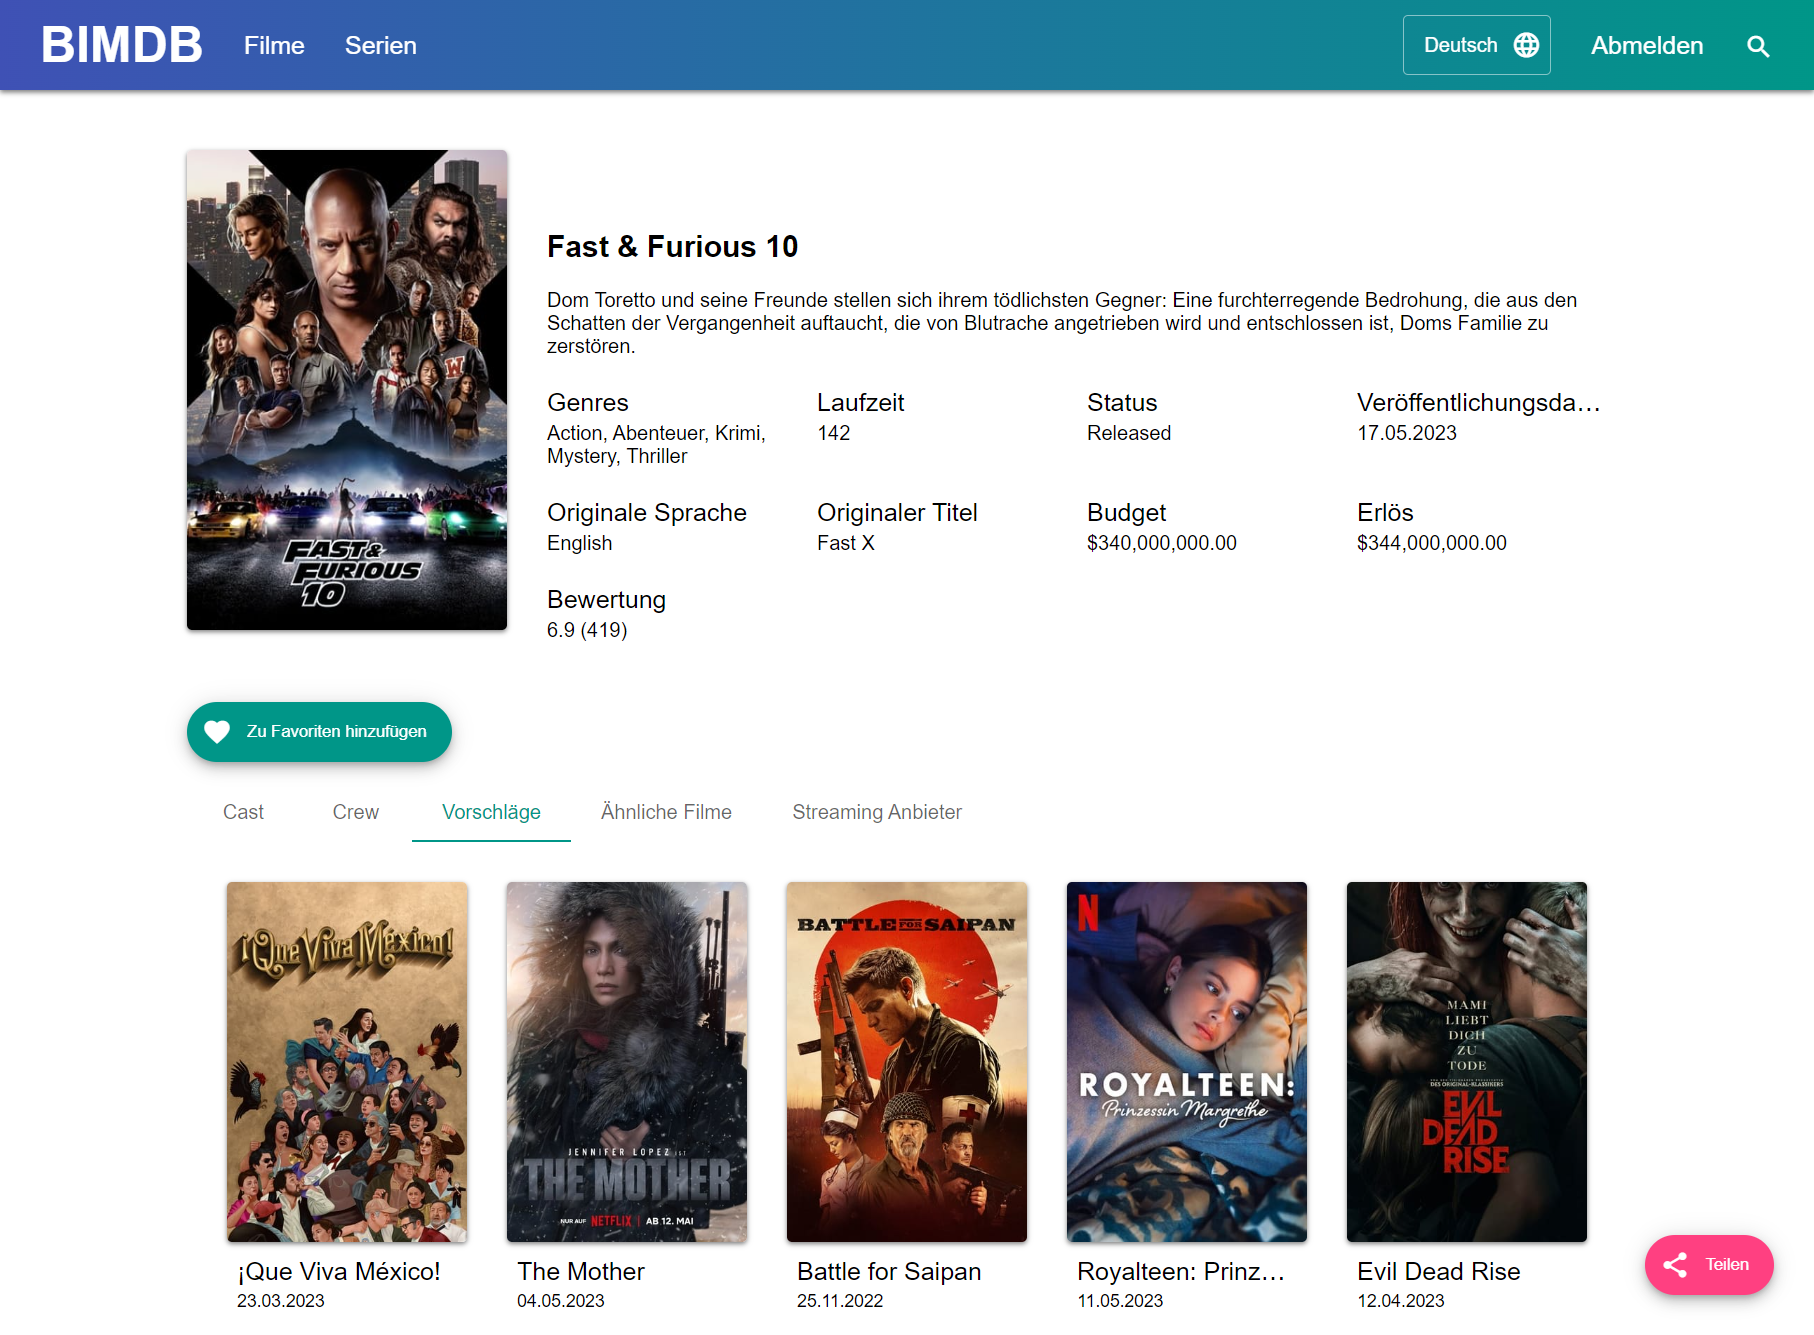The image size is (1814, 1335).
Task: Select the Vorschläge tab
Action: 491,812
